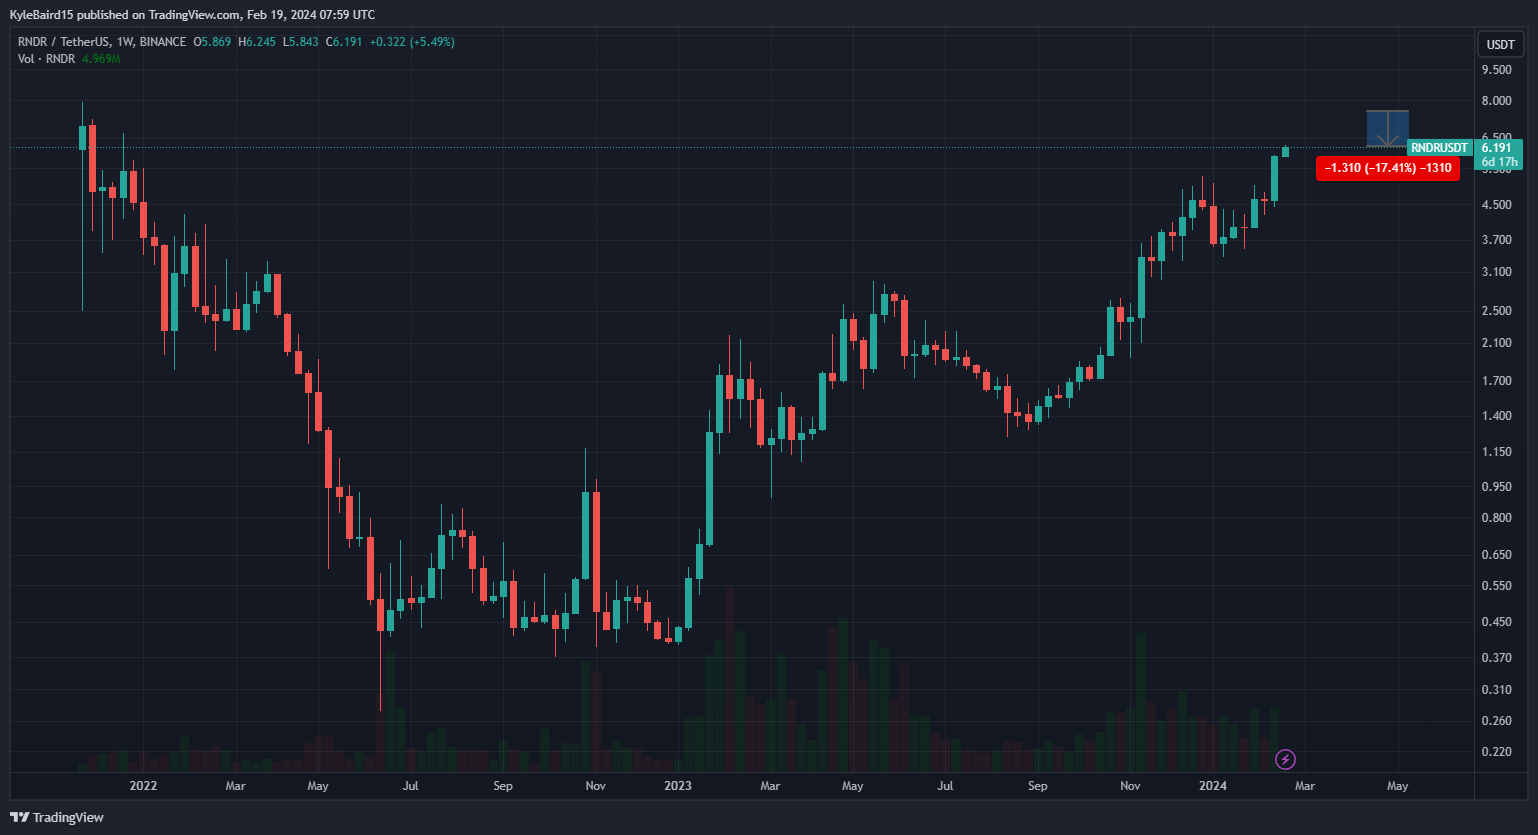Click the RNDRUSDT symbol price tag
Screen dimensions: 1538x835
pos(1439,148)
